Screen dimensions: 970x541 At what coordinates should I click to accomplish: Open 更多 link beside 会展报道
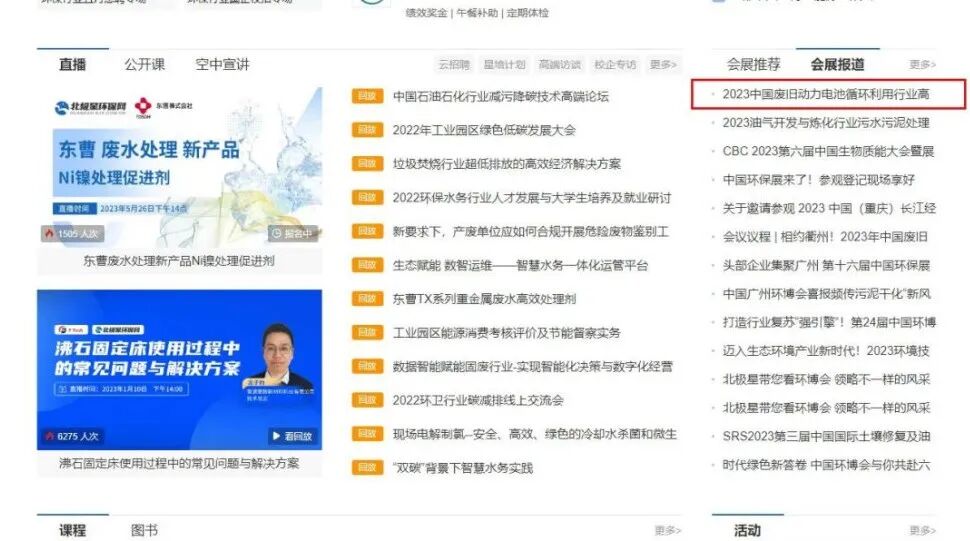click(x=922, y=64)
